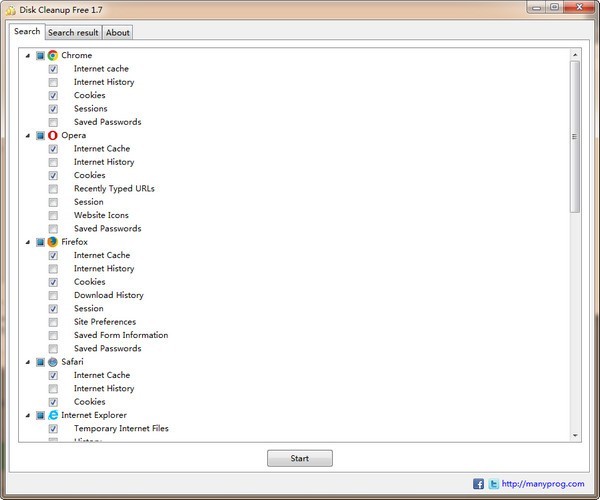This screenshot has width=600, height=500.
Task: Enable Opera Session checkbox
Action: [x=53, y=202]
